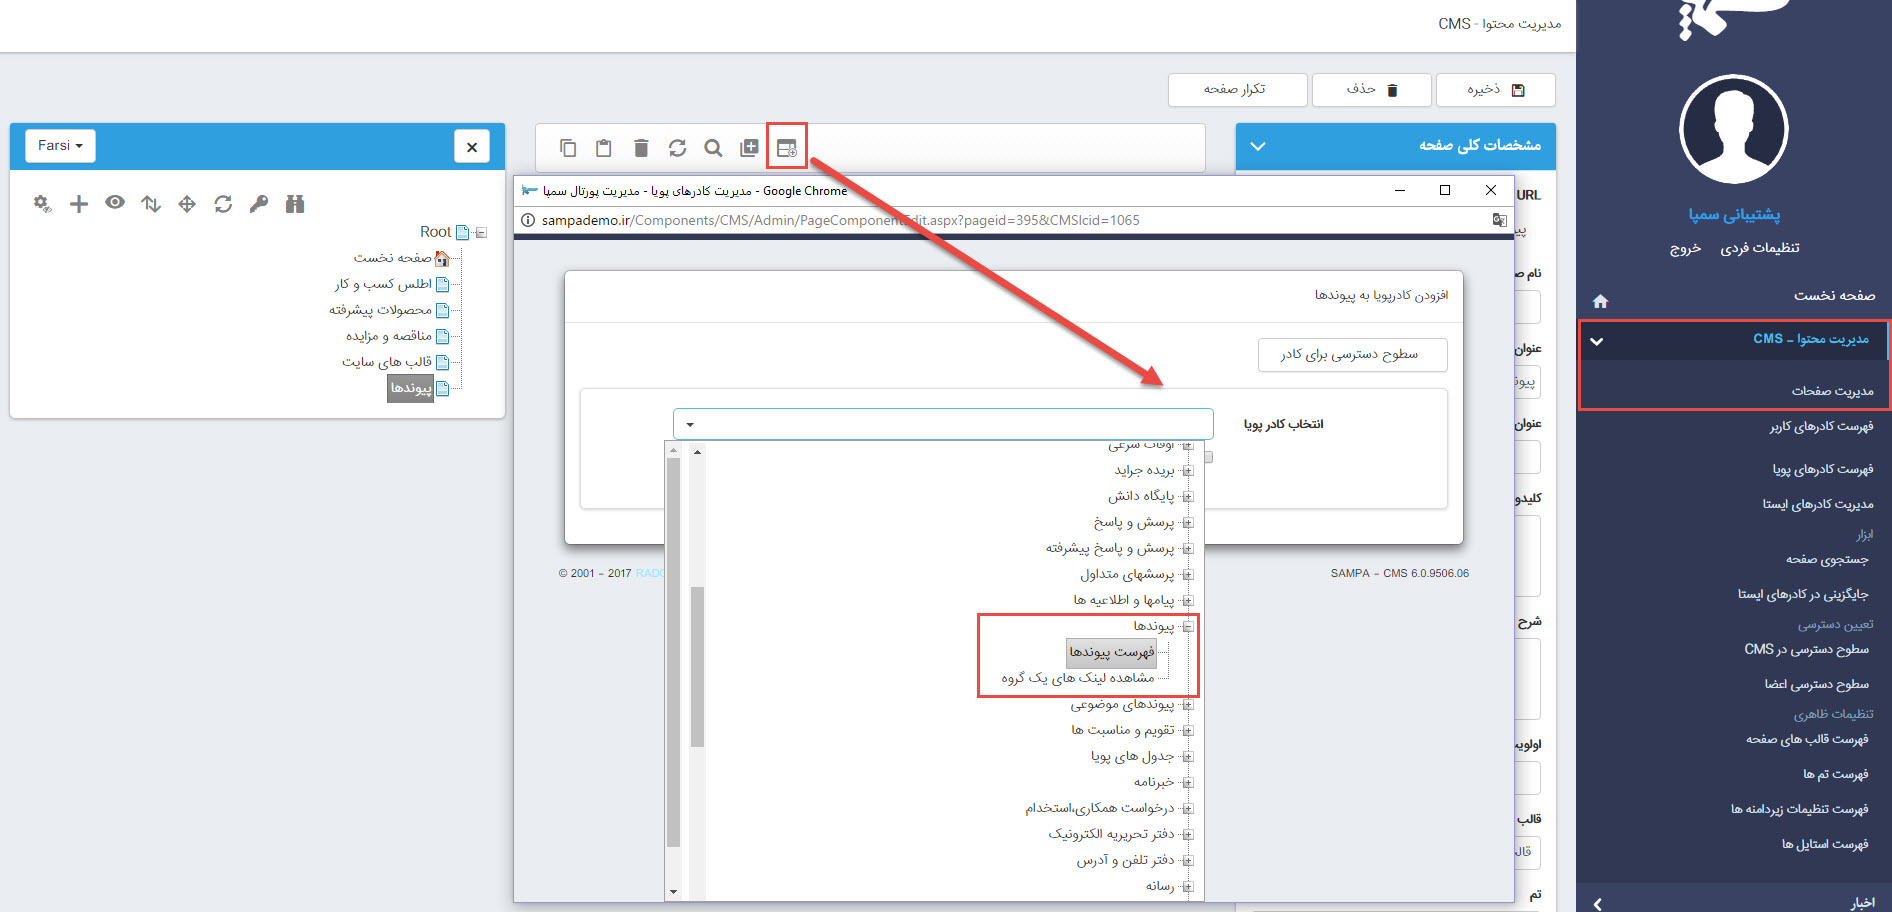
Task: Click the binoculars icon above page tree
Action: click(x=295, y=204)
